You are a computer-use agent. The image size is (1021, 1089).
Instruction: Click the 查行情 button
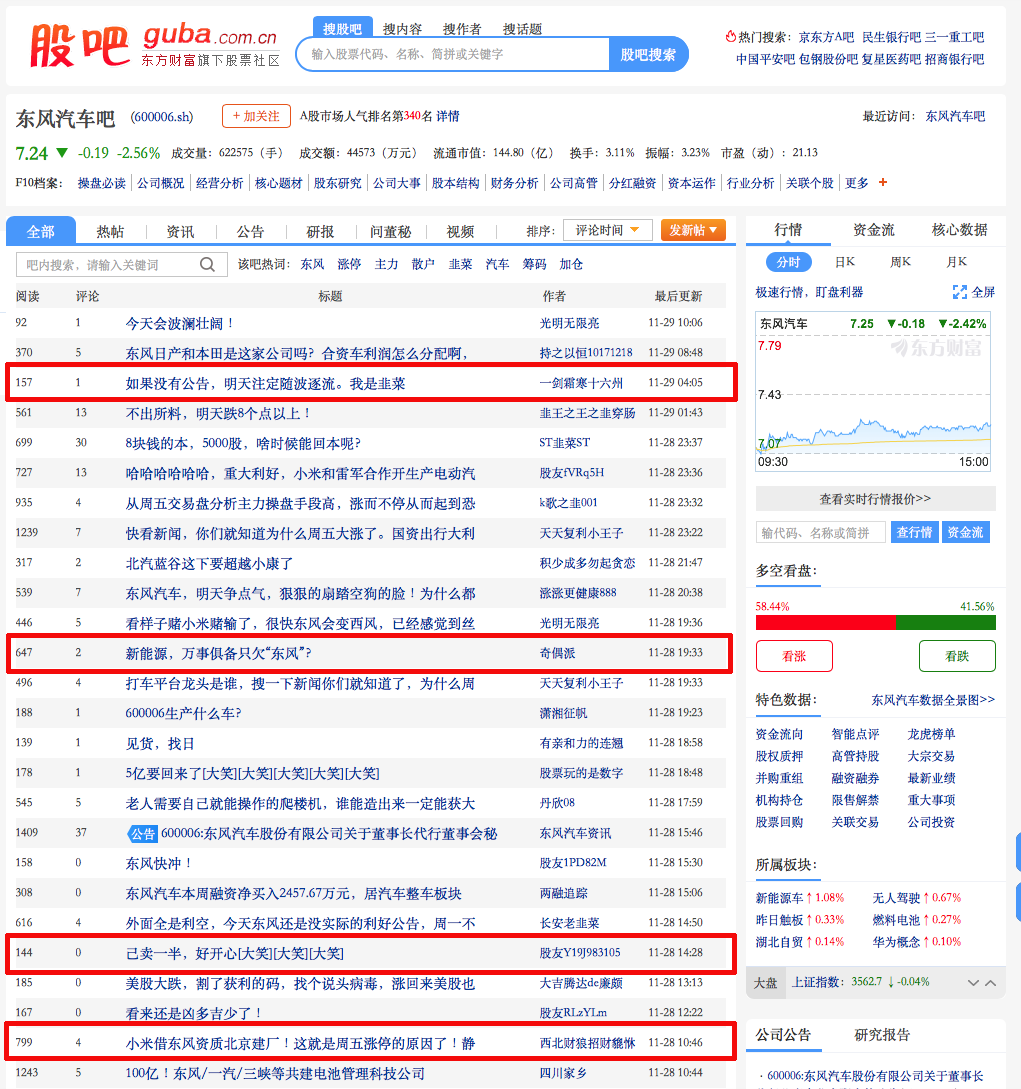click(914, 533)
